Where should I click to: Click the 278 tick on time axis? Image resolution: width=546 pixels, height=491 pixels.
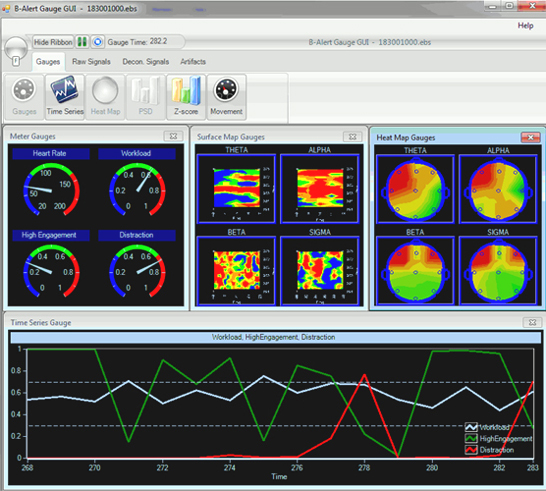(364, 468)
